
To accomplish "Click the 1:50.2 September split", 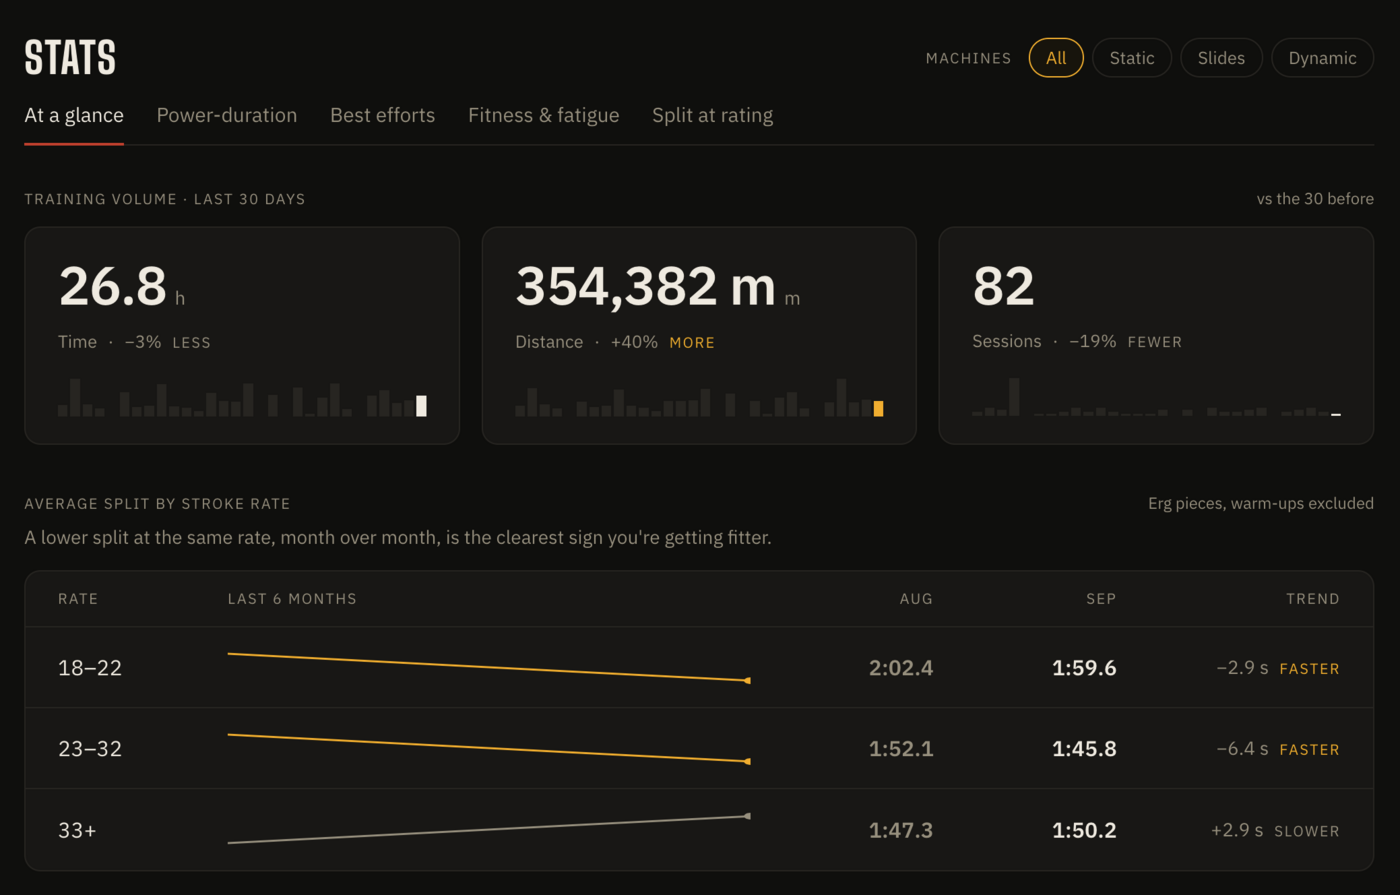I will 1084,830.
